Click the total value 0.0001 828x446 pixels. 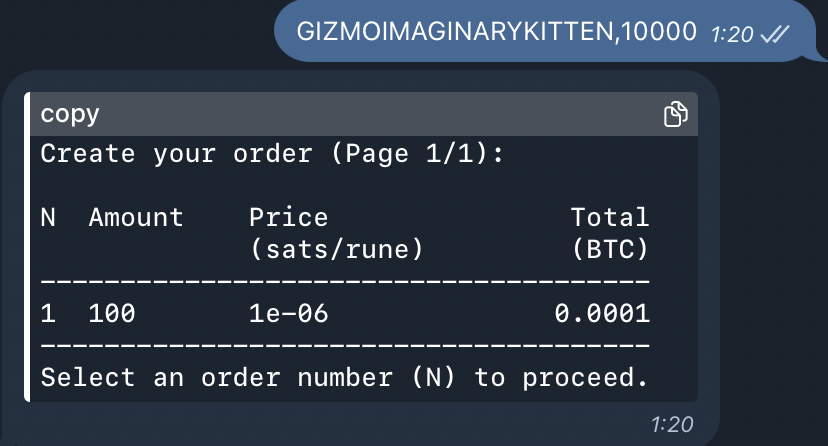(602, 314)
